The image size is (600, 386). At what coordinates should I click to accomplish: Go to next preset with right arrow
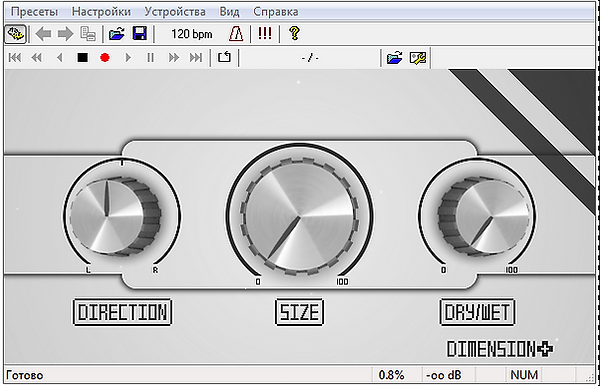click(x=65, y=34)
